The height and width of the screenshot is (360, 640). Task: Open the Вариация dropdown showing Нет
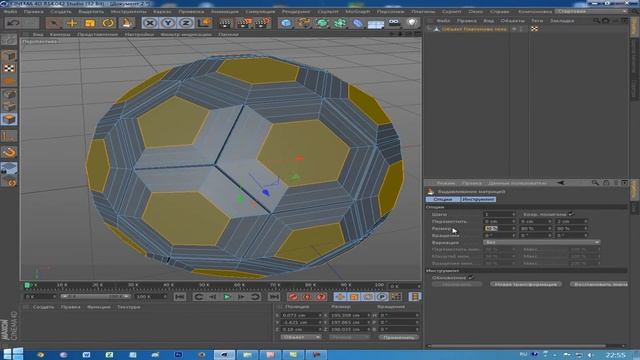542,242
